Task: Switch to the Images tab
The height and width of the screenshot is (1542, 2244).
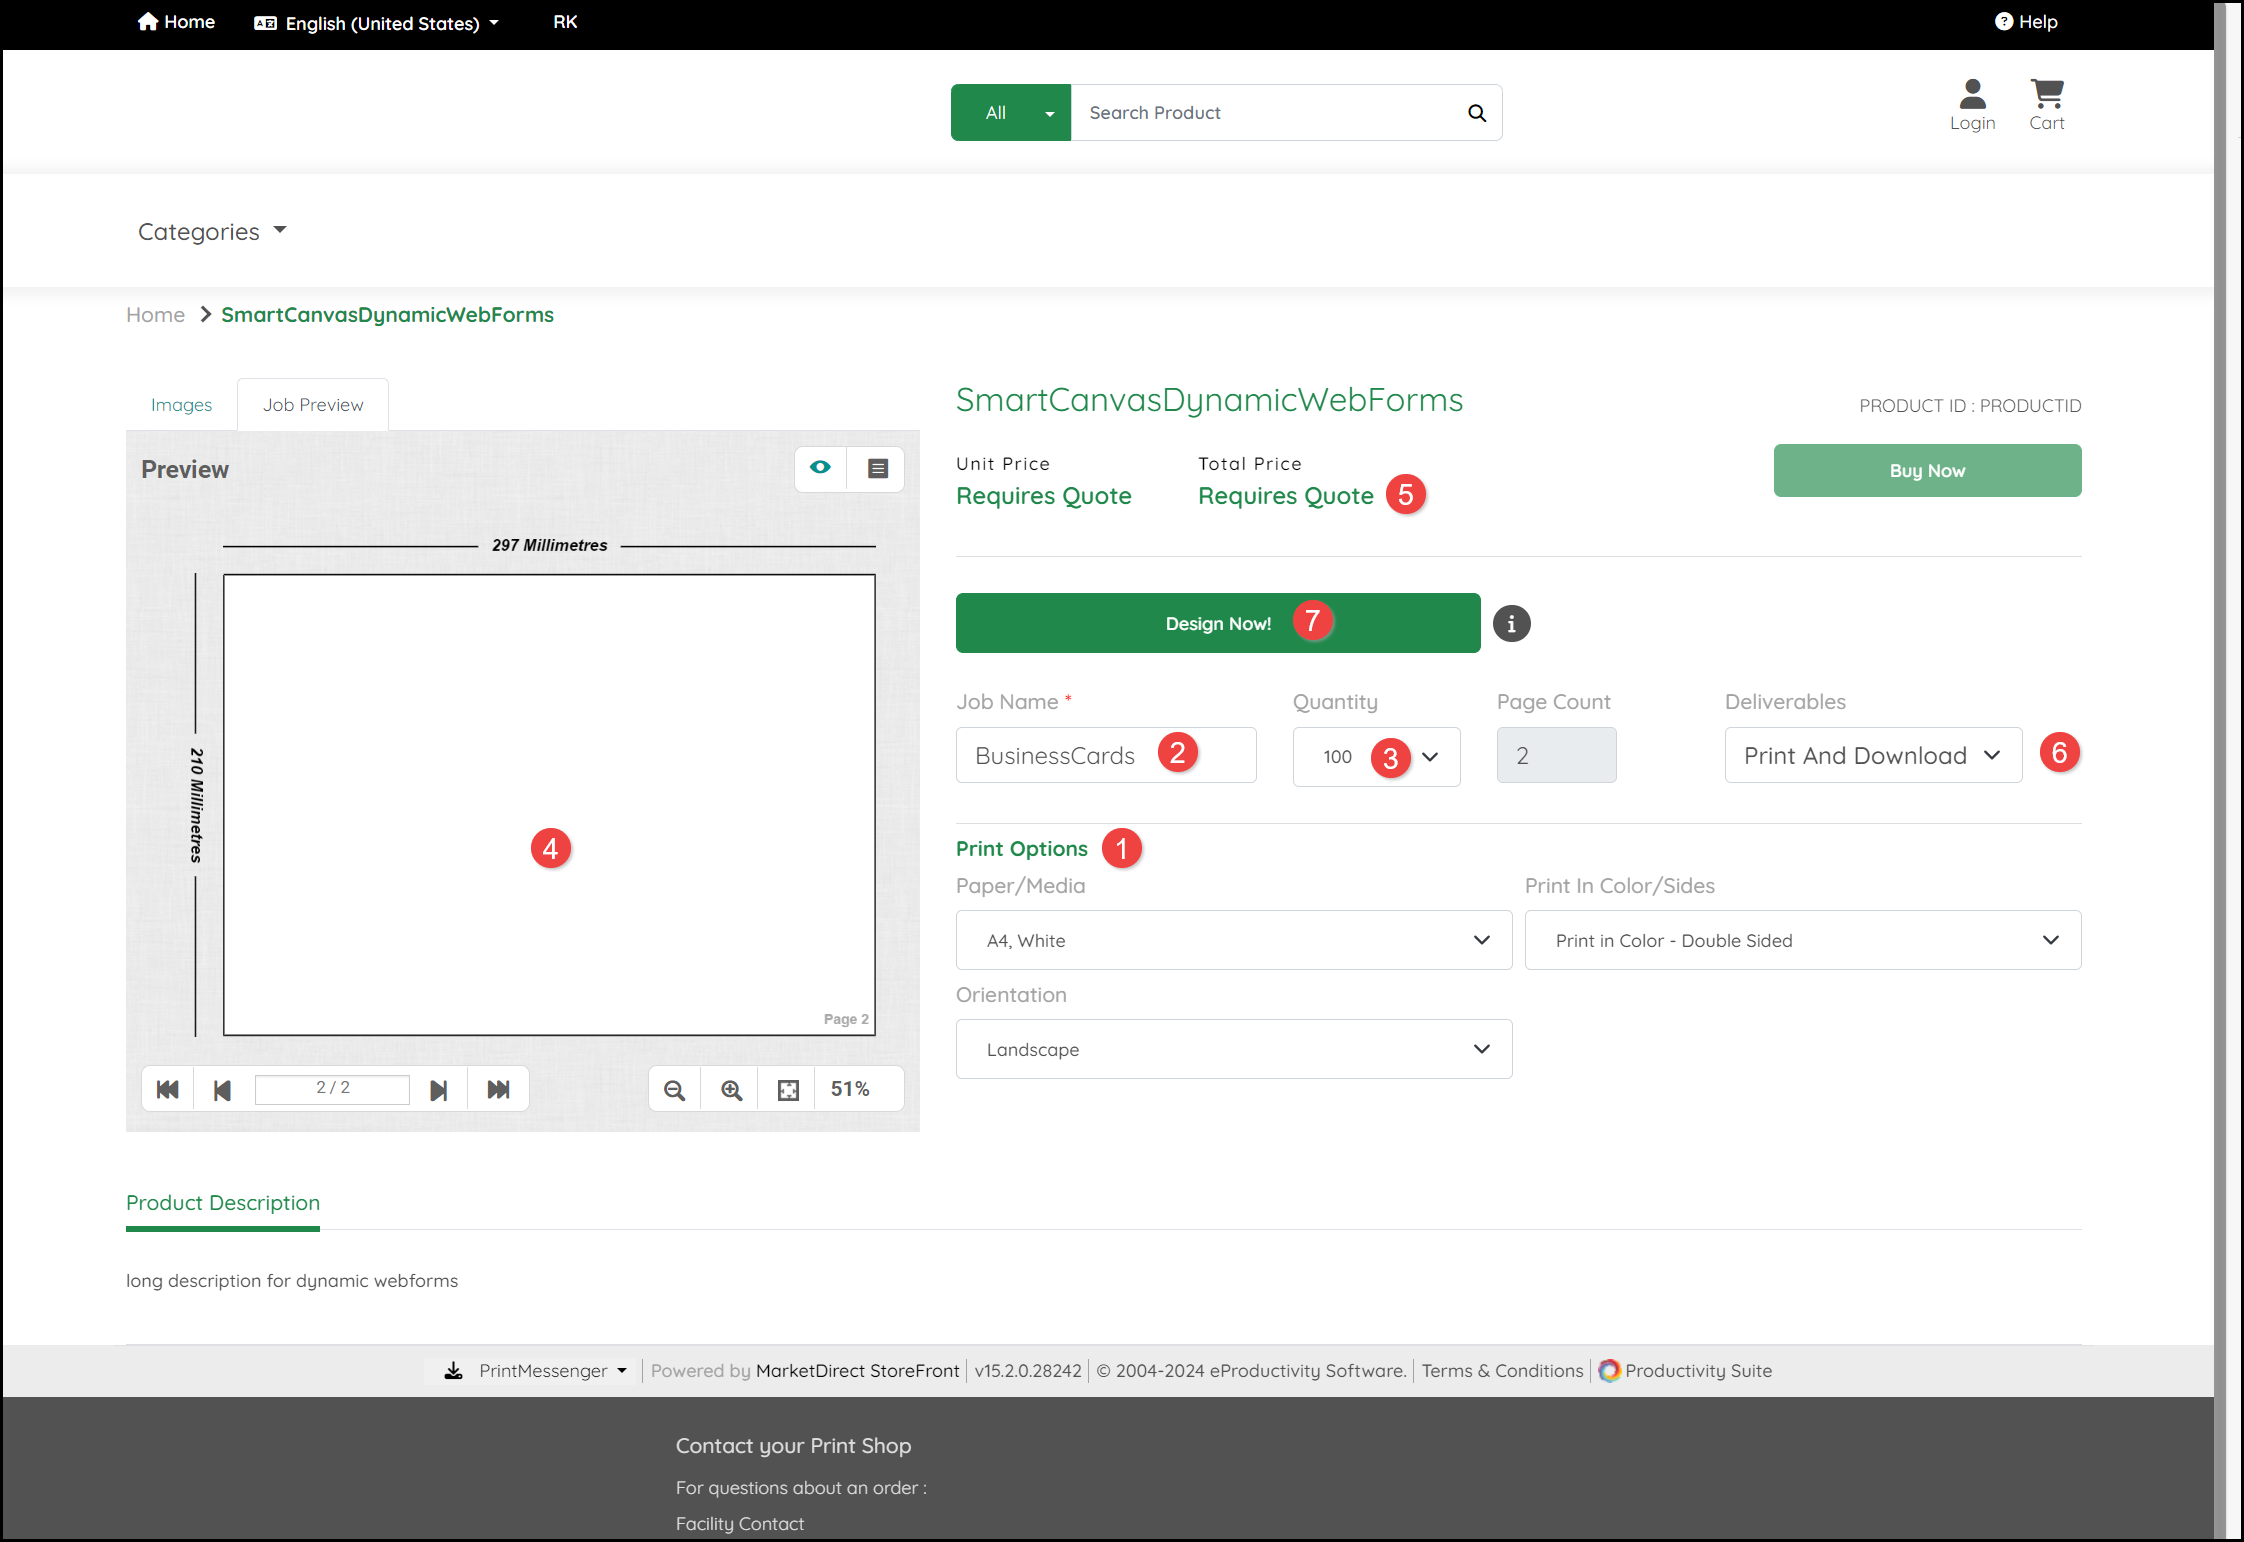Action: click(181, 405)
